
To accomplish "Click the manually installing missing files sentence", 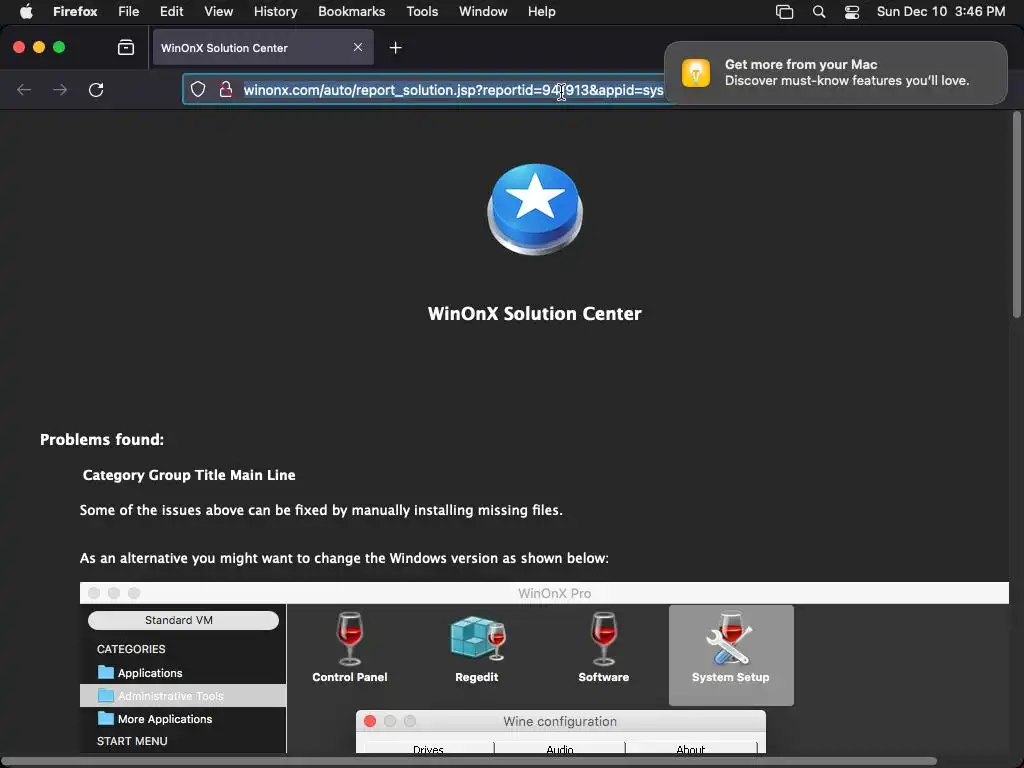I will click(x=321, y=510).
